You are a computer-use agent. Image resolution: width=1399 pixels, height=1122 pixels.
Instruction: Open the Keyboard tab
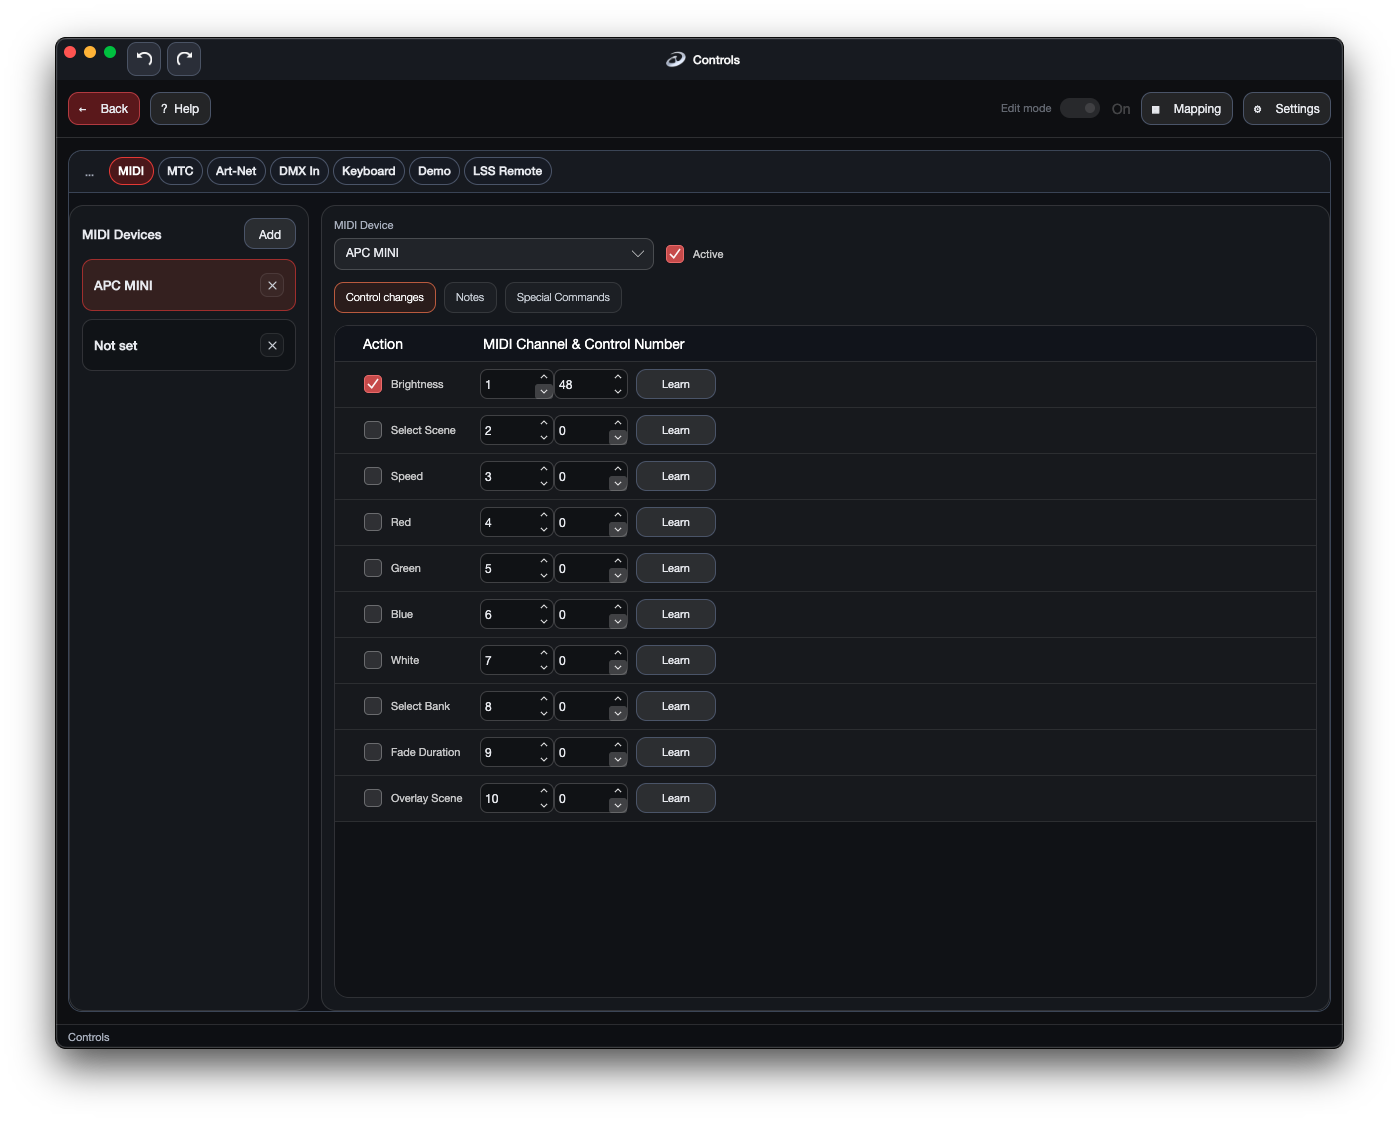[369, 171]
